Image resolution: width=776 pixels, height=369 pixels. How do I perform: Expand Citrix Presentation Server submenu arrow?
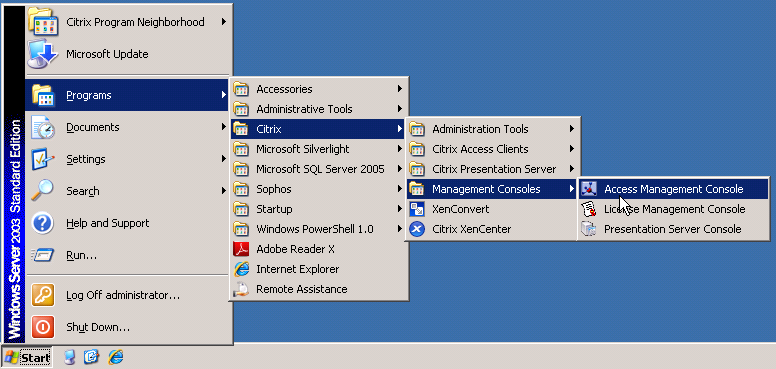tap(571, 169)
